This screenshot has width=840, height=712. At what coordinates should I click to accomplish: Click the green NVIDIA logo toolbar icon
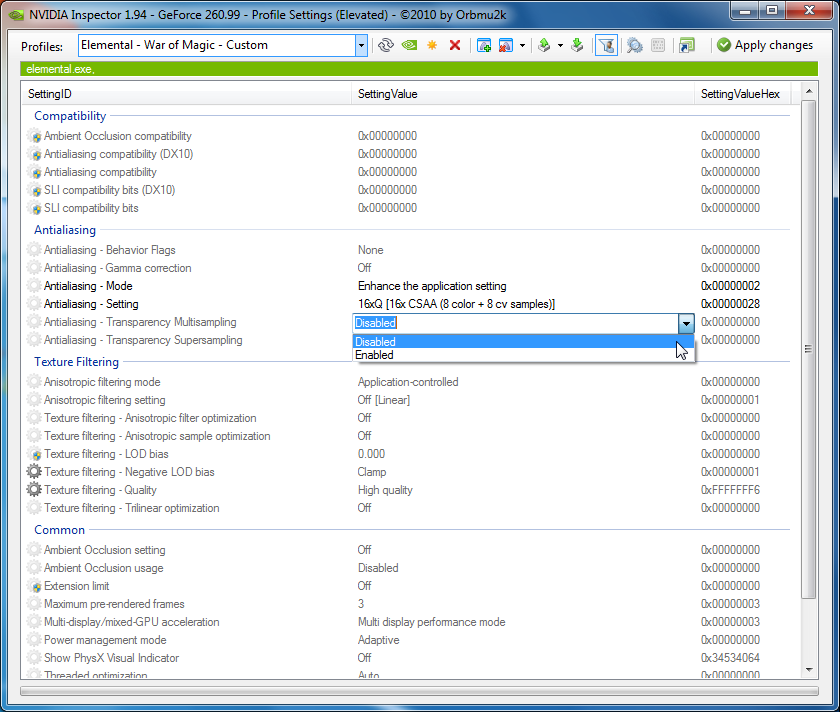409,45
